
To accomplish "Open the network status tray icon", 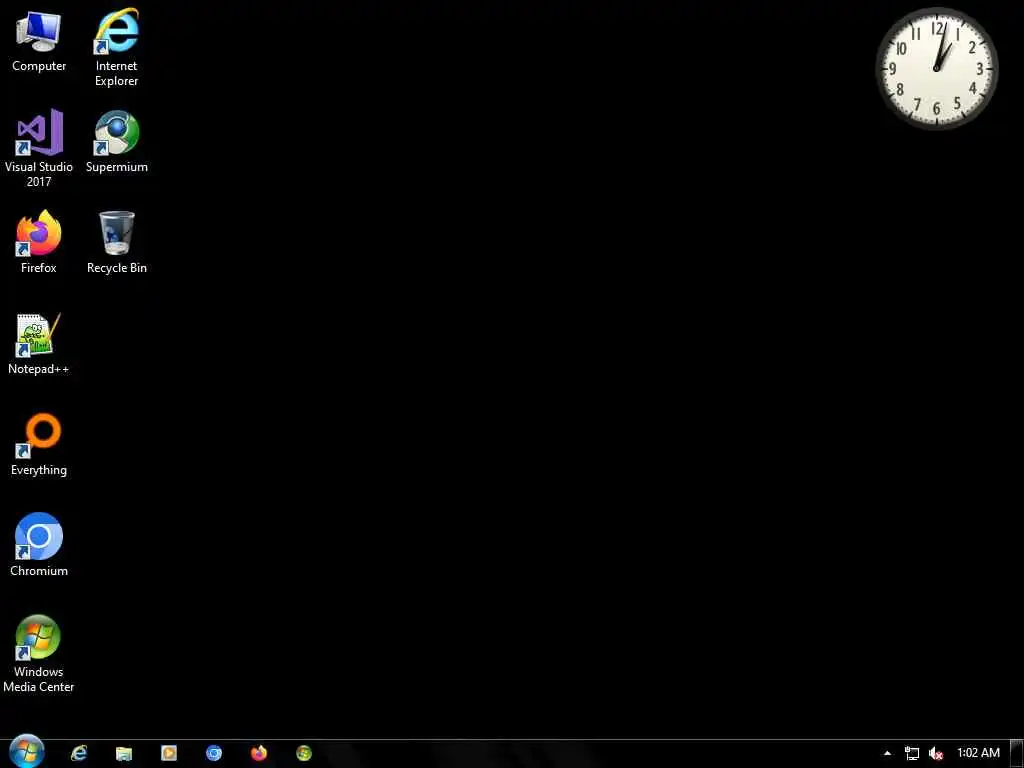I will click(912, 753).
